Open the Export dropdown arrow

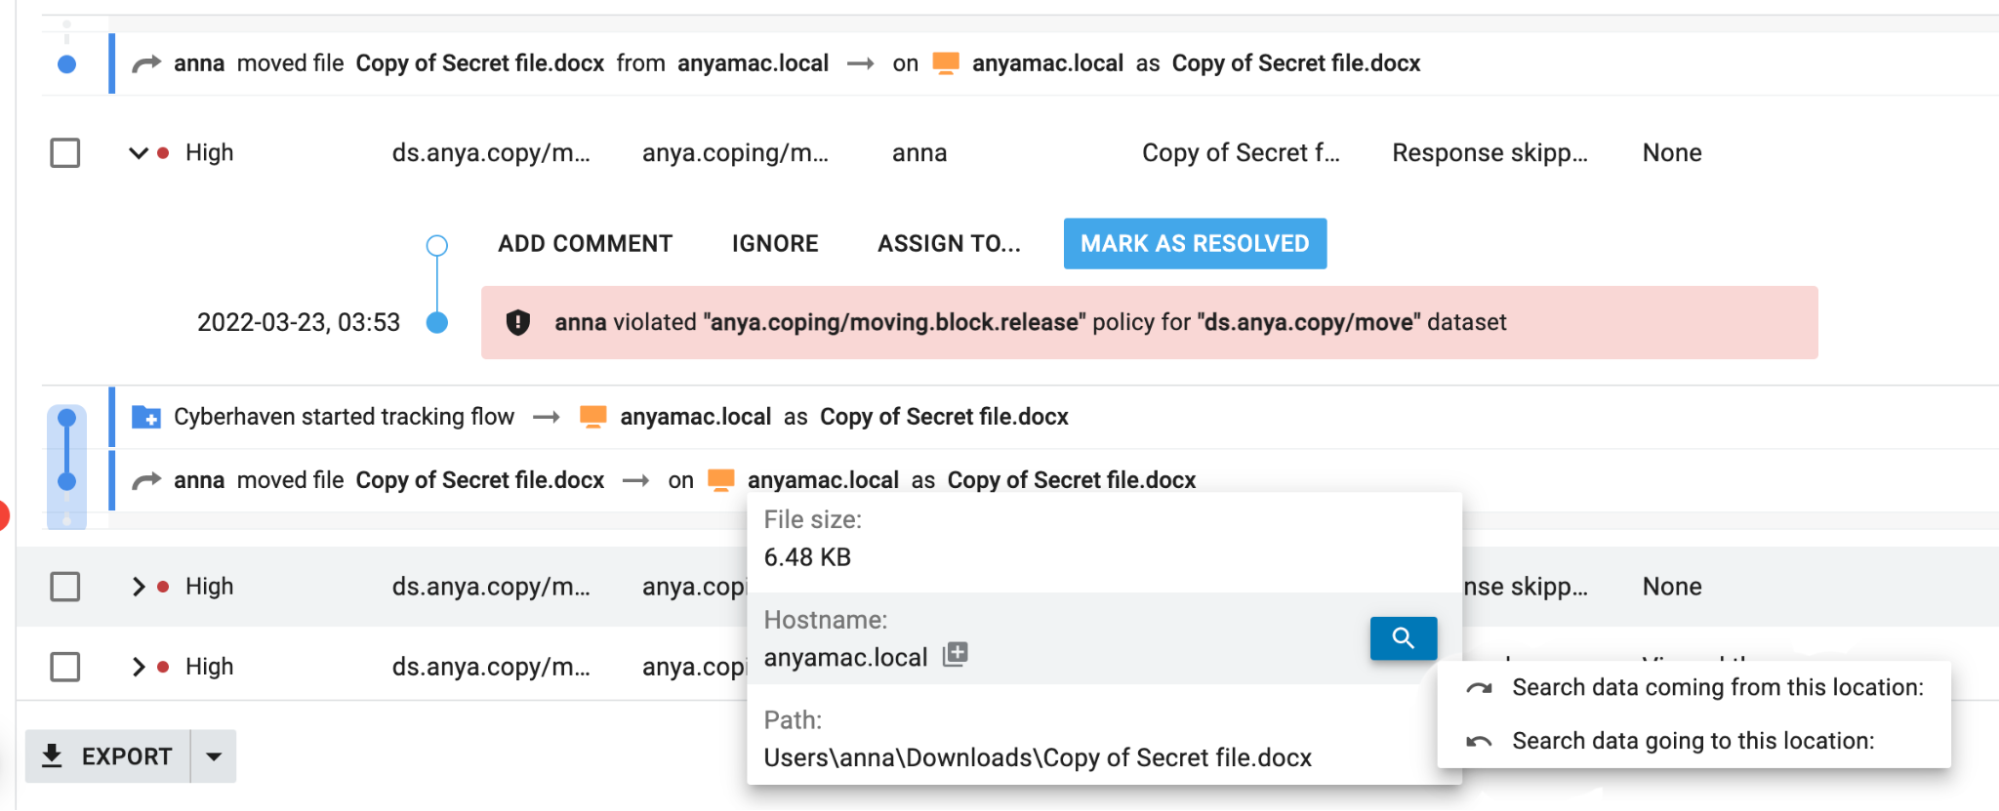coord(213,756)
